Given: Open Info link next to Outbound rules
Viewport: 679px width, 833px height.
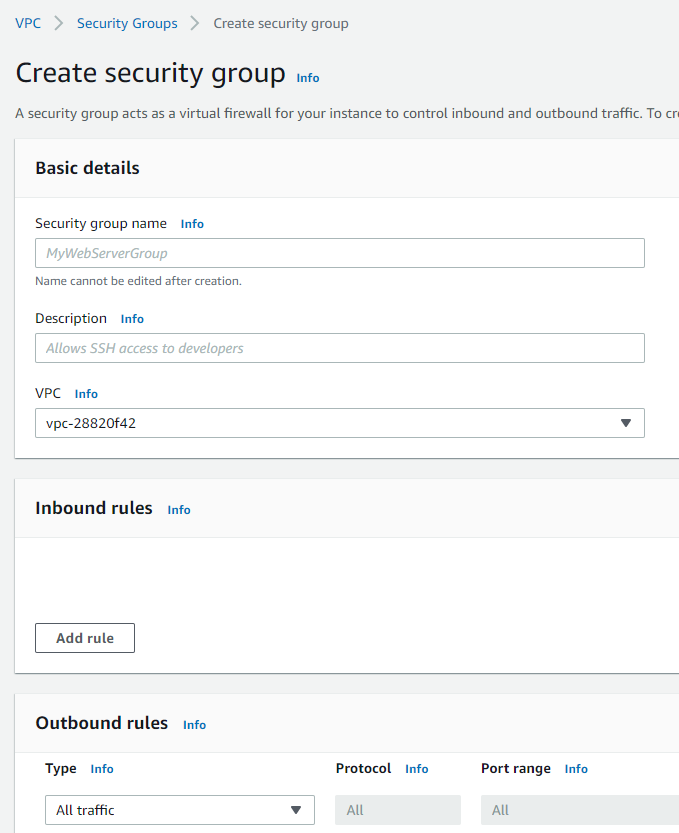Looking at the screenshot, I should pos(194,725).
